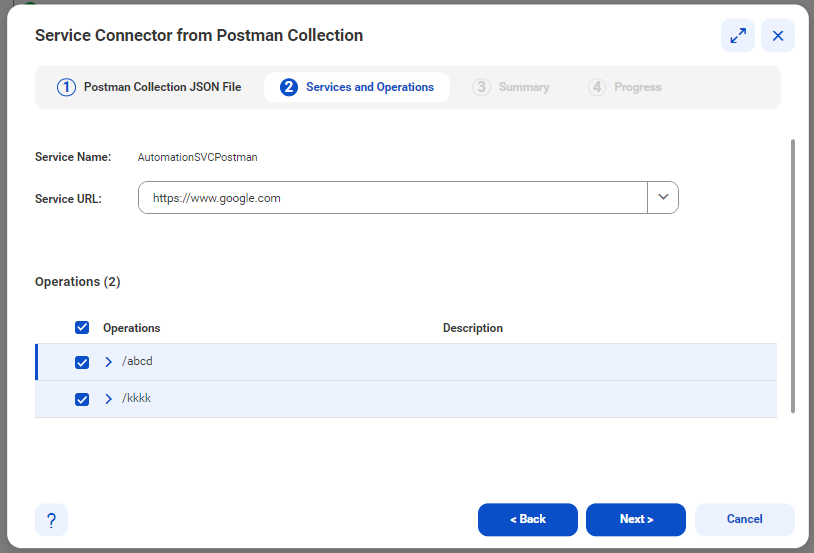This screenshot has height=553, width=814.
Task: Click the /kkkk operation name
Action: pyautogui.click(x=137, y=398)
